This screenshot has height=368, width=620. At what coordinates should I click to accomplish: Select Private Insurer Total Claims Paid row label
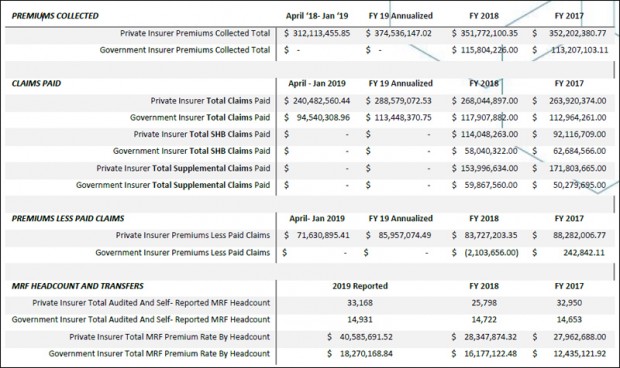[210, 101]
